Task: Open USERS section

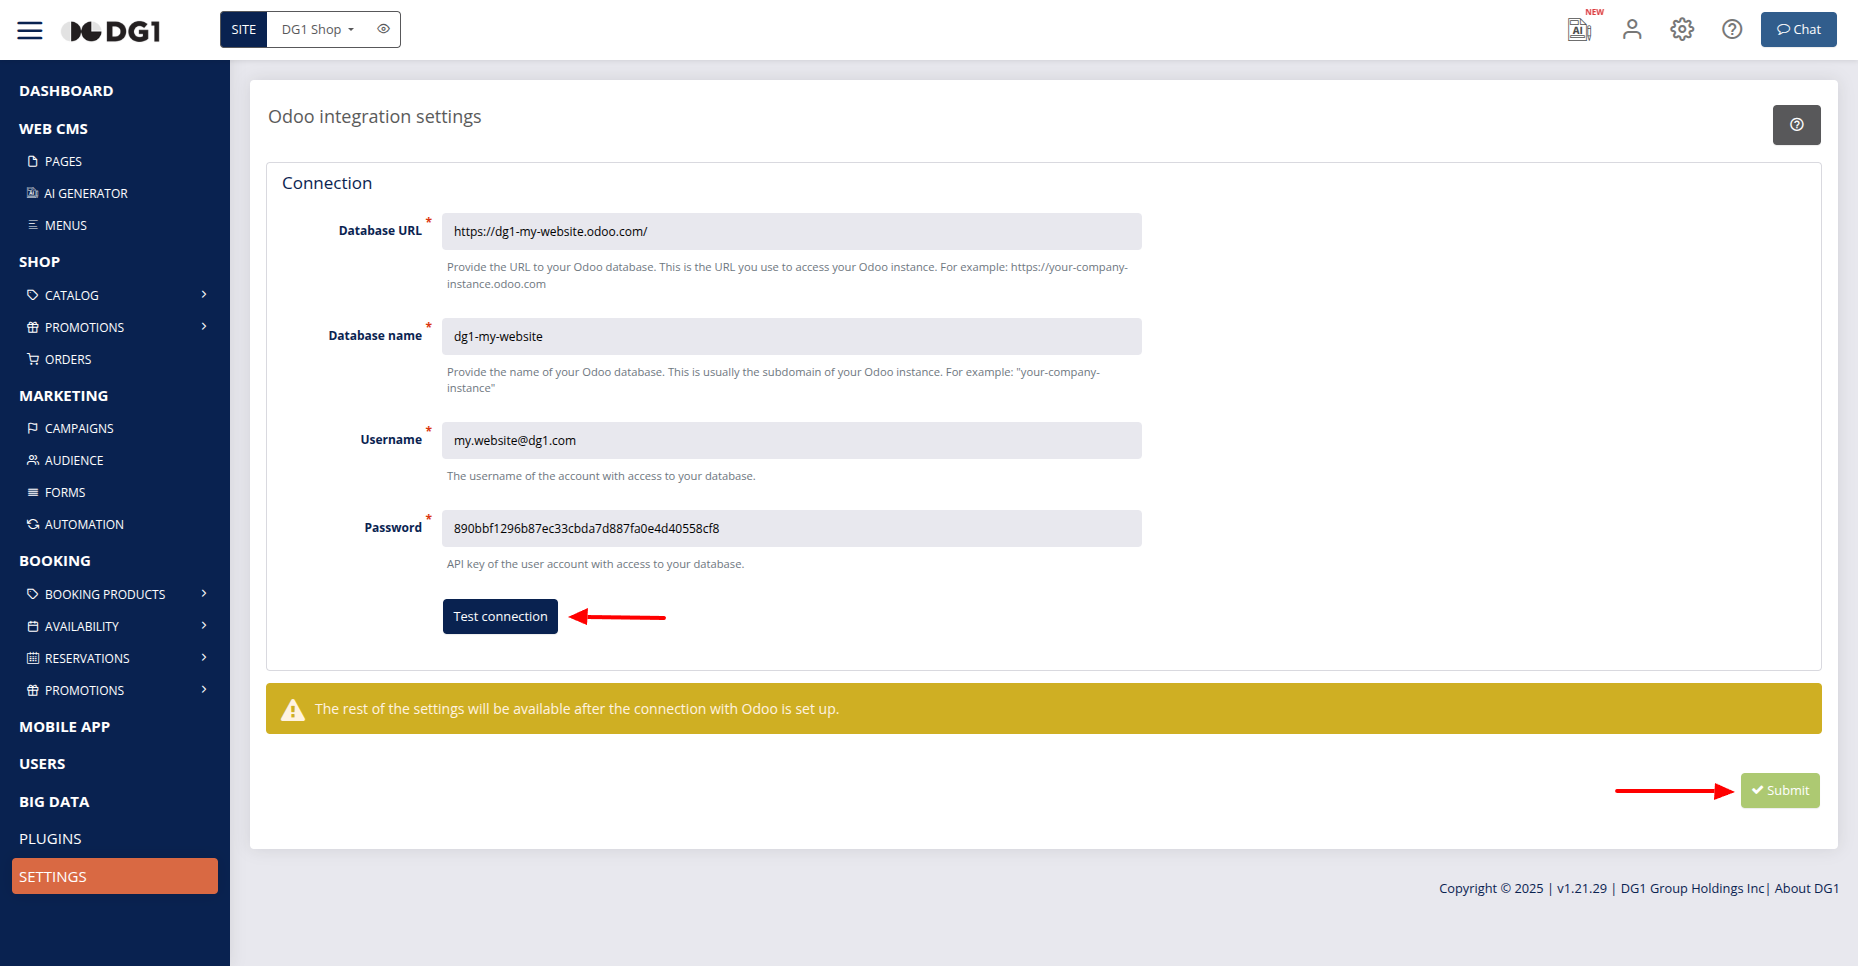Action: coord(42,764)
